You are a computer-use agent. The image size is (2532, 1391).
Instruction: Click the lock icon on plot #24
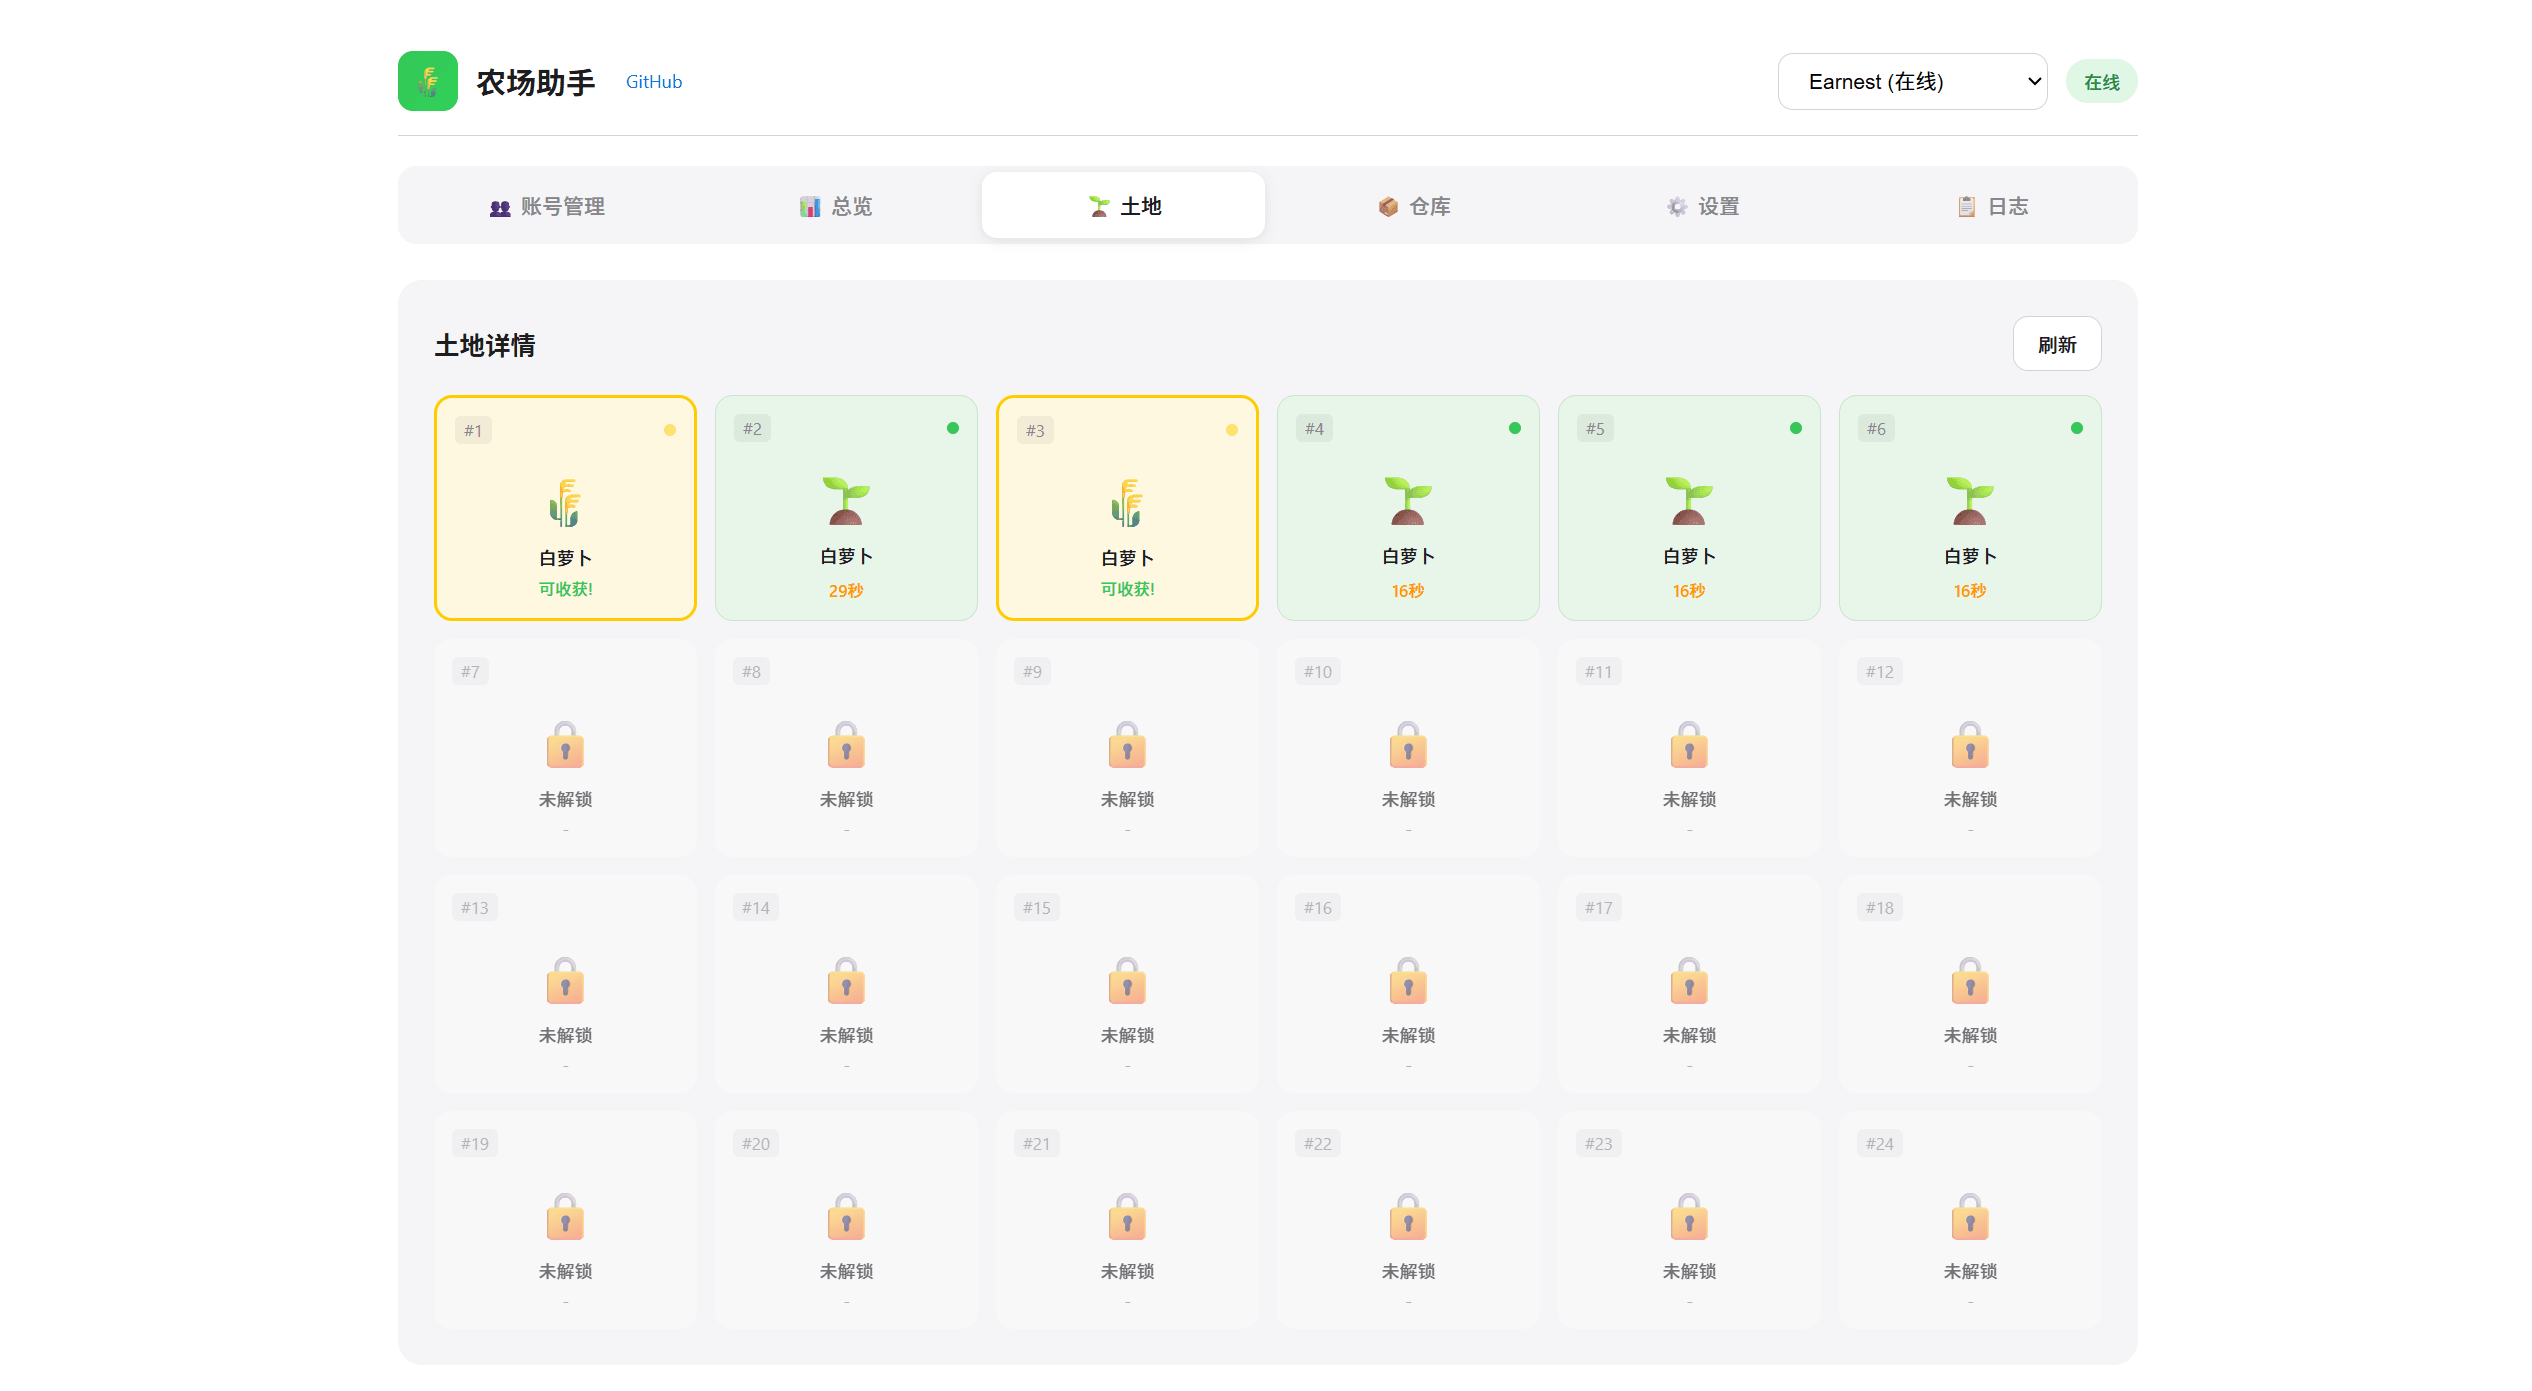[x=1970, y=1217]
